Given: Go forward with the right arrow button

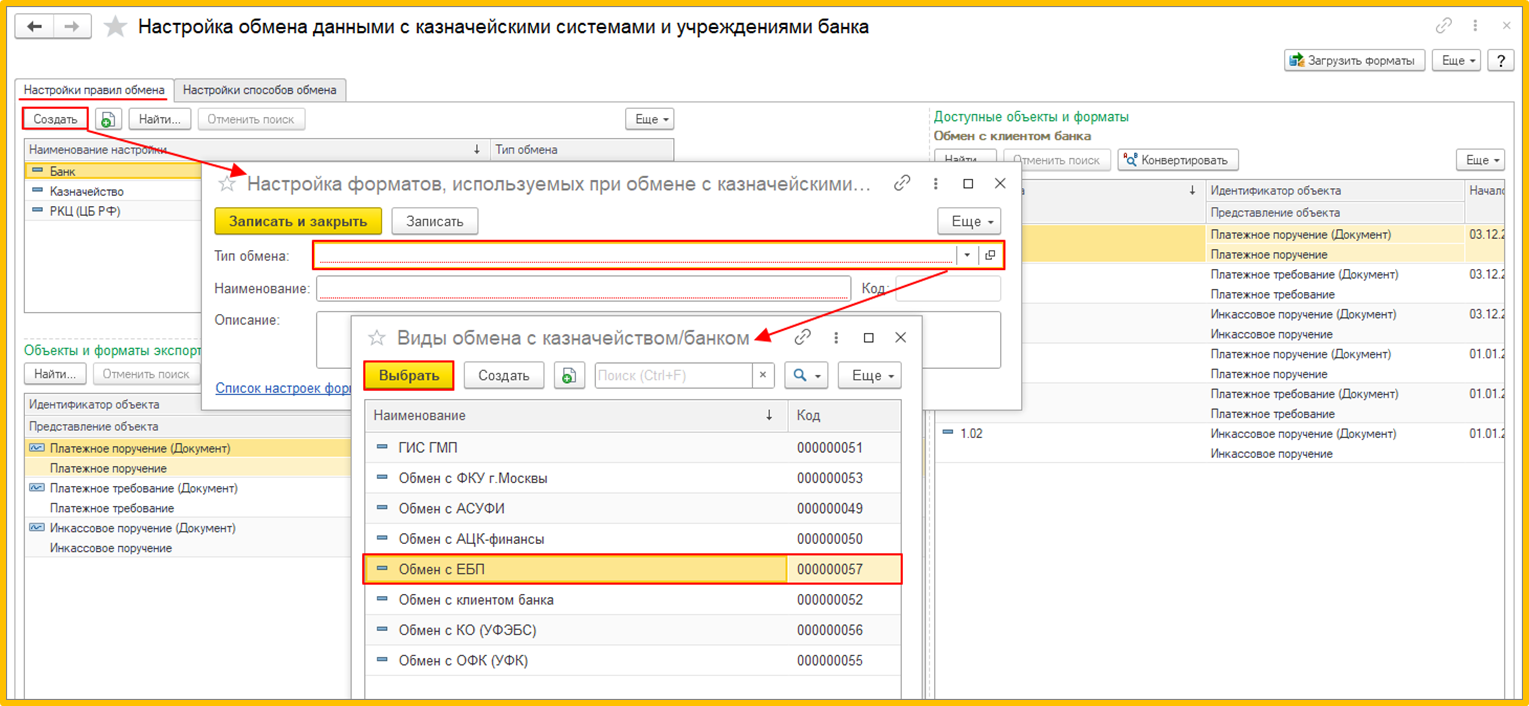Looking at the screenshot, I should pos(72,27).
